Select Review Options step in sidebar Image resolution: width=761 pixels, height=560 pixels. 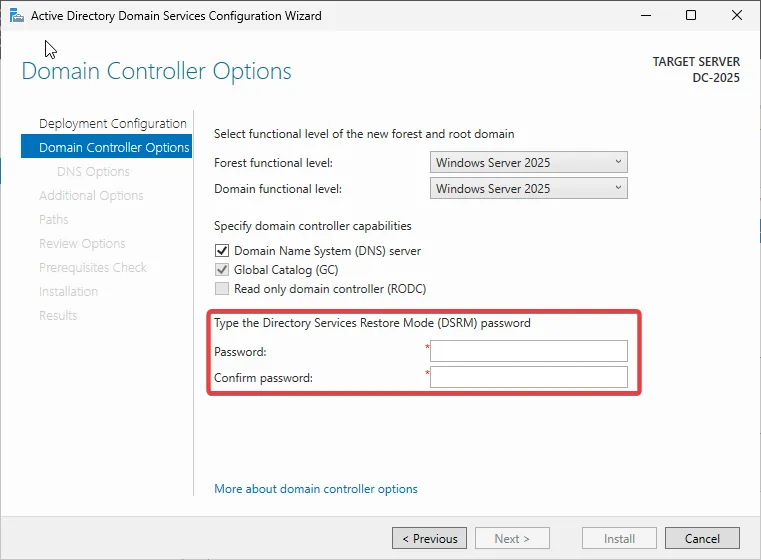point(82,244)
